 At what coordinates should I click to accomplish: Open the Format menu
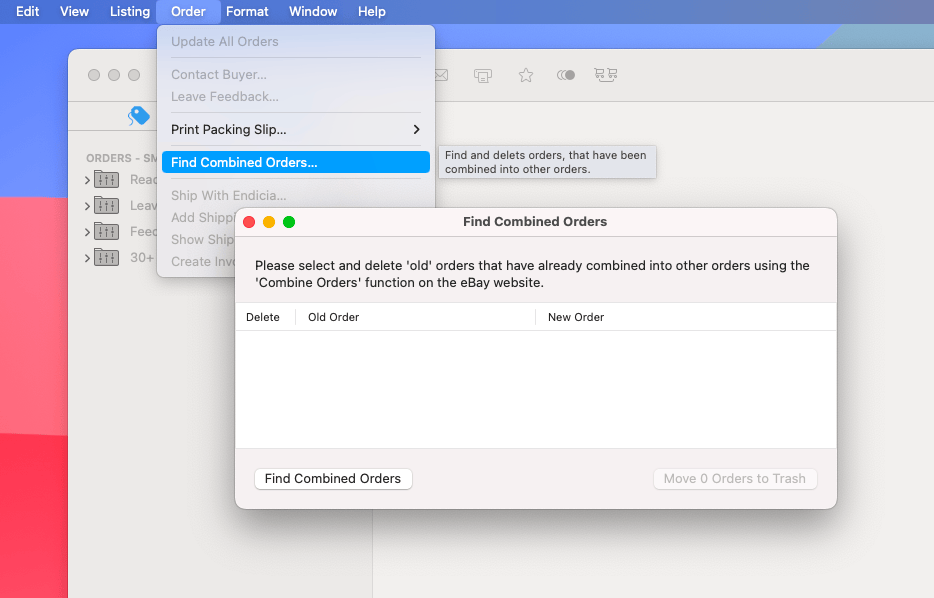(247, 12)
